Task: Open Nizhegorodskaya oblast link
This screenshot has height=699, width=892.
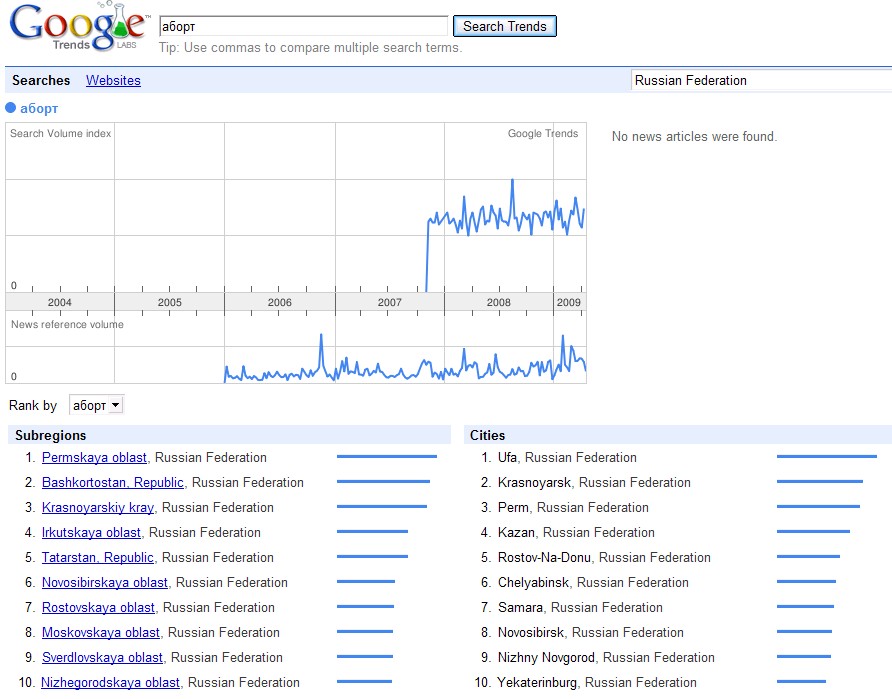Action: [110, 683]
